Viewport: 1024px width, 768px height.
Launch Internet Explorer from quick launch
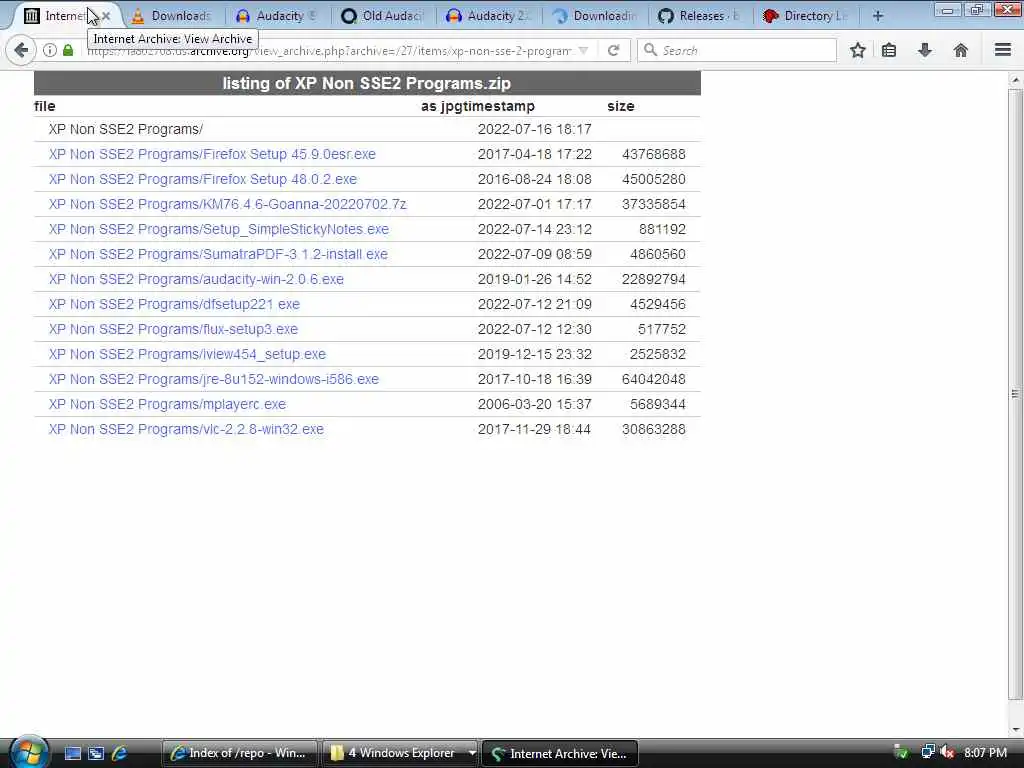(x=120, y=753)
